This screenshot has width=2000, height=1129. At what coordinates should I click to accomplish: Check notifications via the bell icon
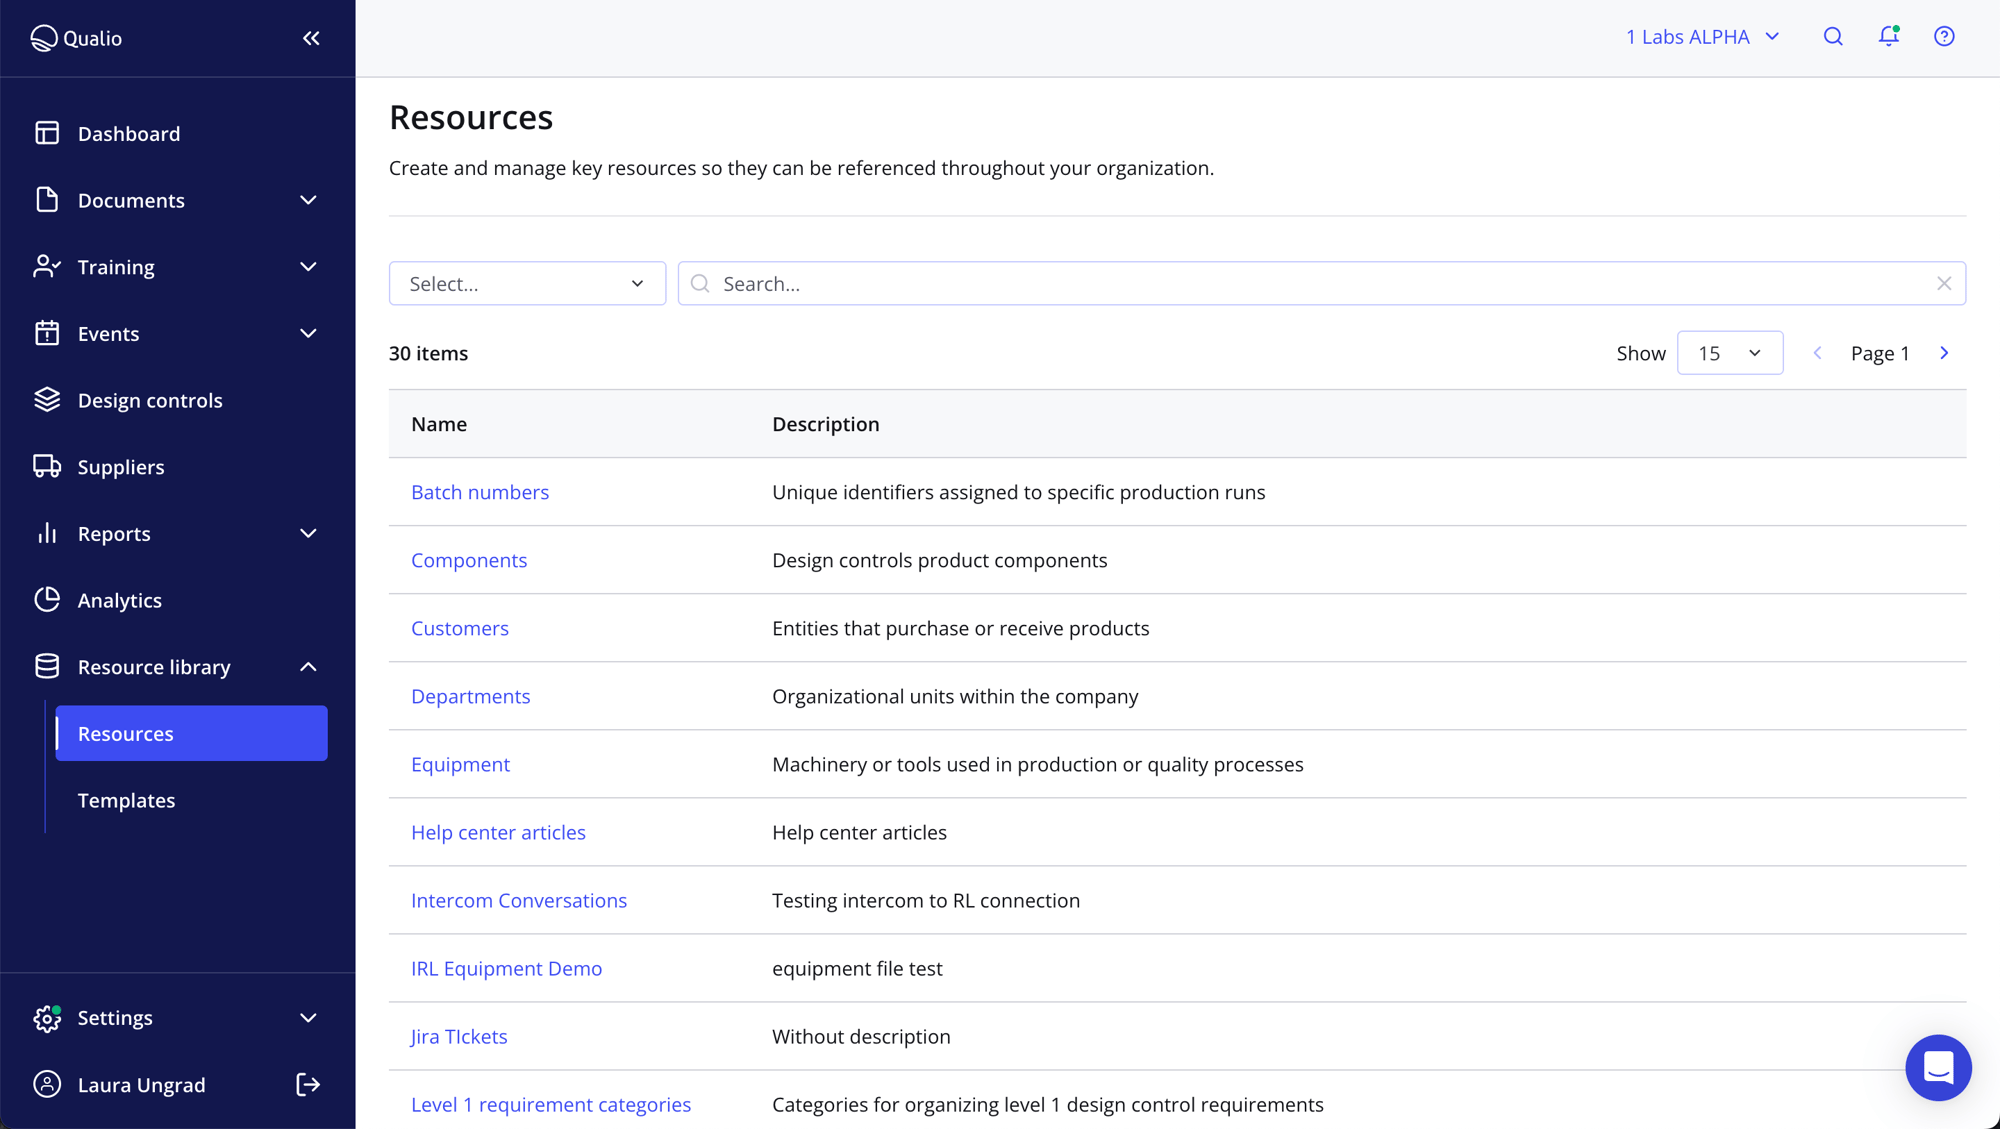pyautogui.click(x=1889, y=36)
